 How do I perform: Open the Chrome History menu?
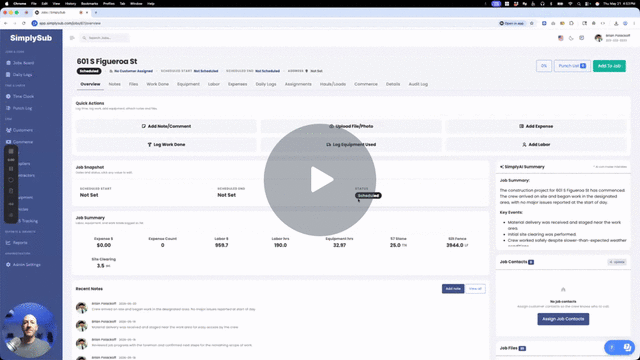coord(70,3)
